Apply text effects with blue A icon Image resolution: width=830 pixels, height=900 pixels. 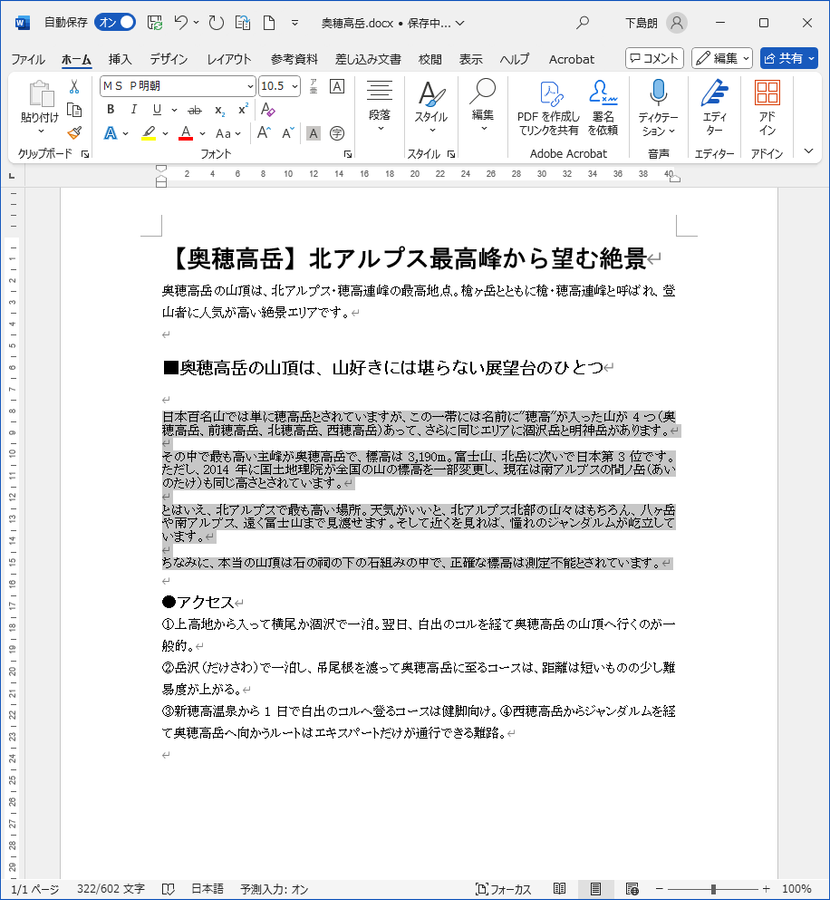(x=110, y=134)
